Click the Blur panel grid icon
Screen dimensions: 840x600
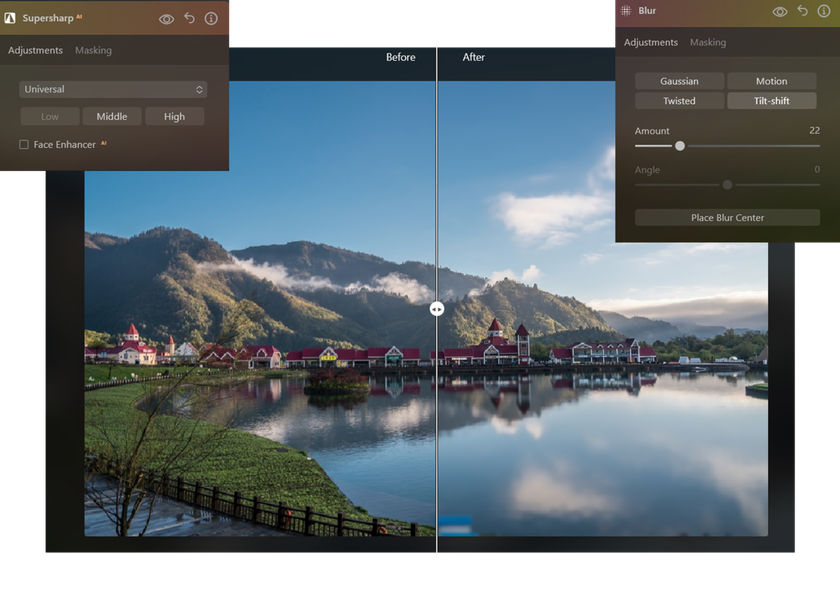pyautogui.click(x=625, y=11)
